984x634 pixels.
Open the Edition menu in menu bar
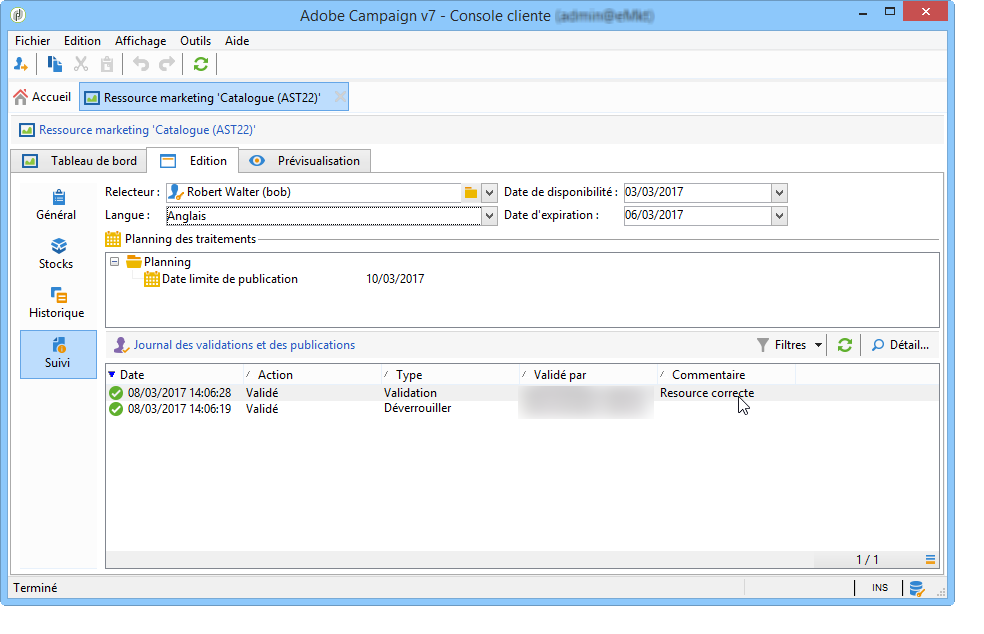[82, 41]
